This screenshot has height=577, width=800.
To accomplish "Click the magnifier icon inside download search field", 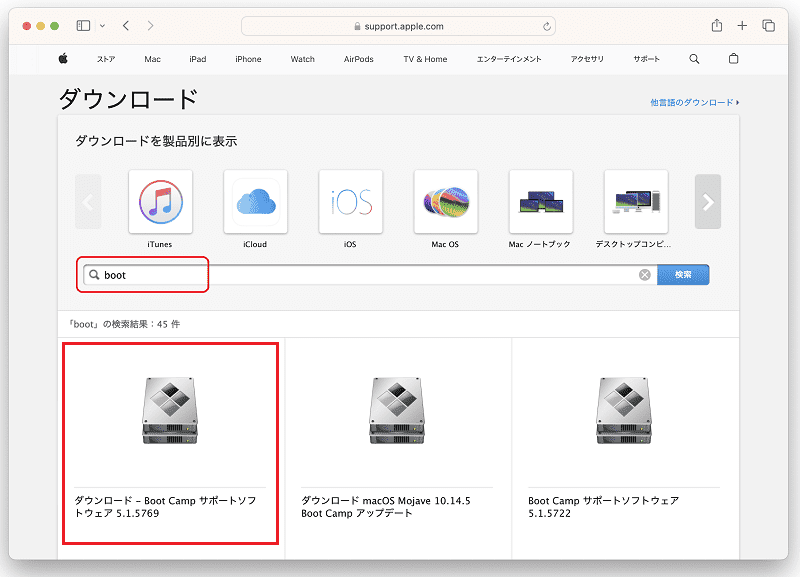I will point(94,275).
